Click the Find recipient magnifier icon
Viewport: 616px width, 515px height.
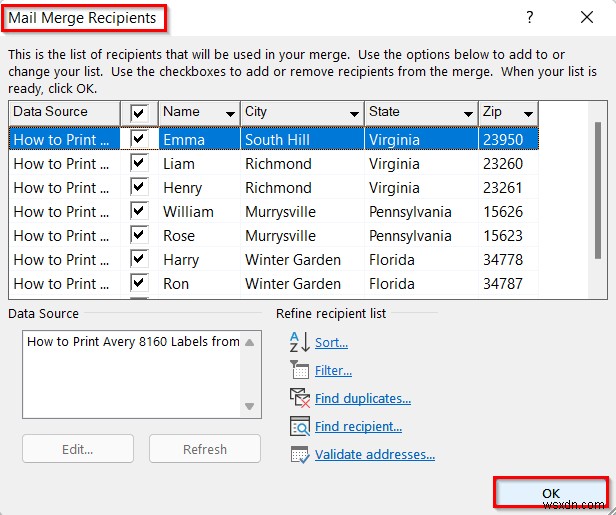[300, 426]
